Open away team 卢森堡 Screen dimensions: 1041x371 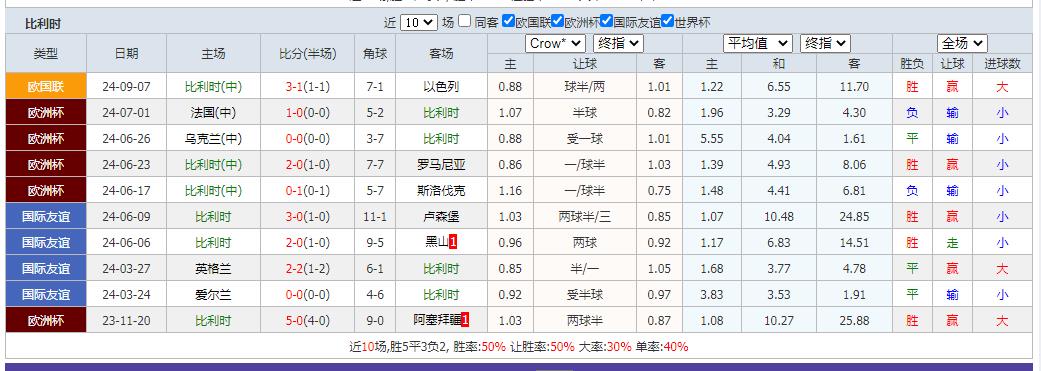(x=441, y=216)
